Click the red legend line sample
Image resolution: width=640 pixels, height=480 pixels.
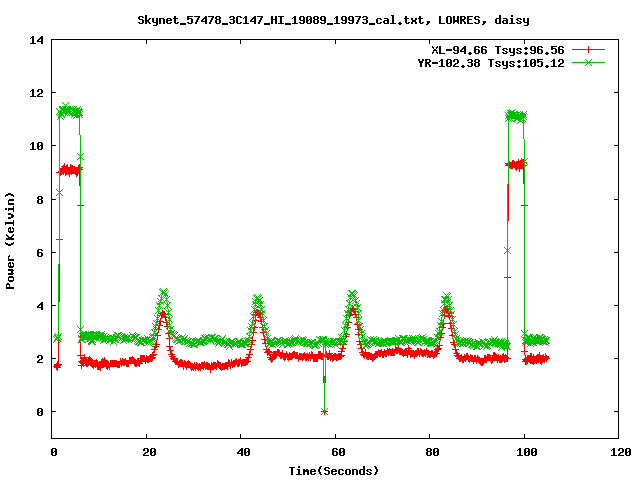[x=588, y=50]
